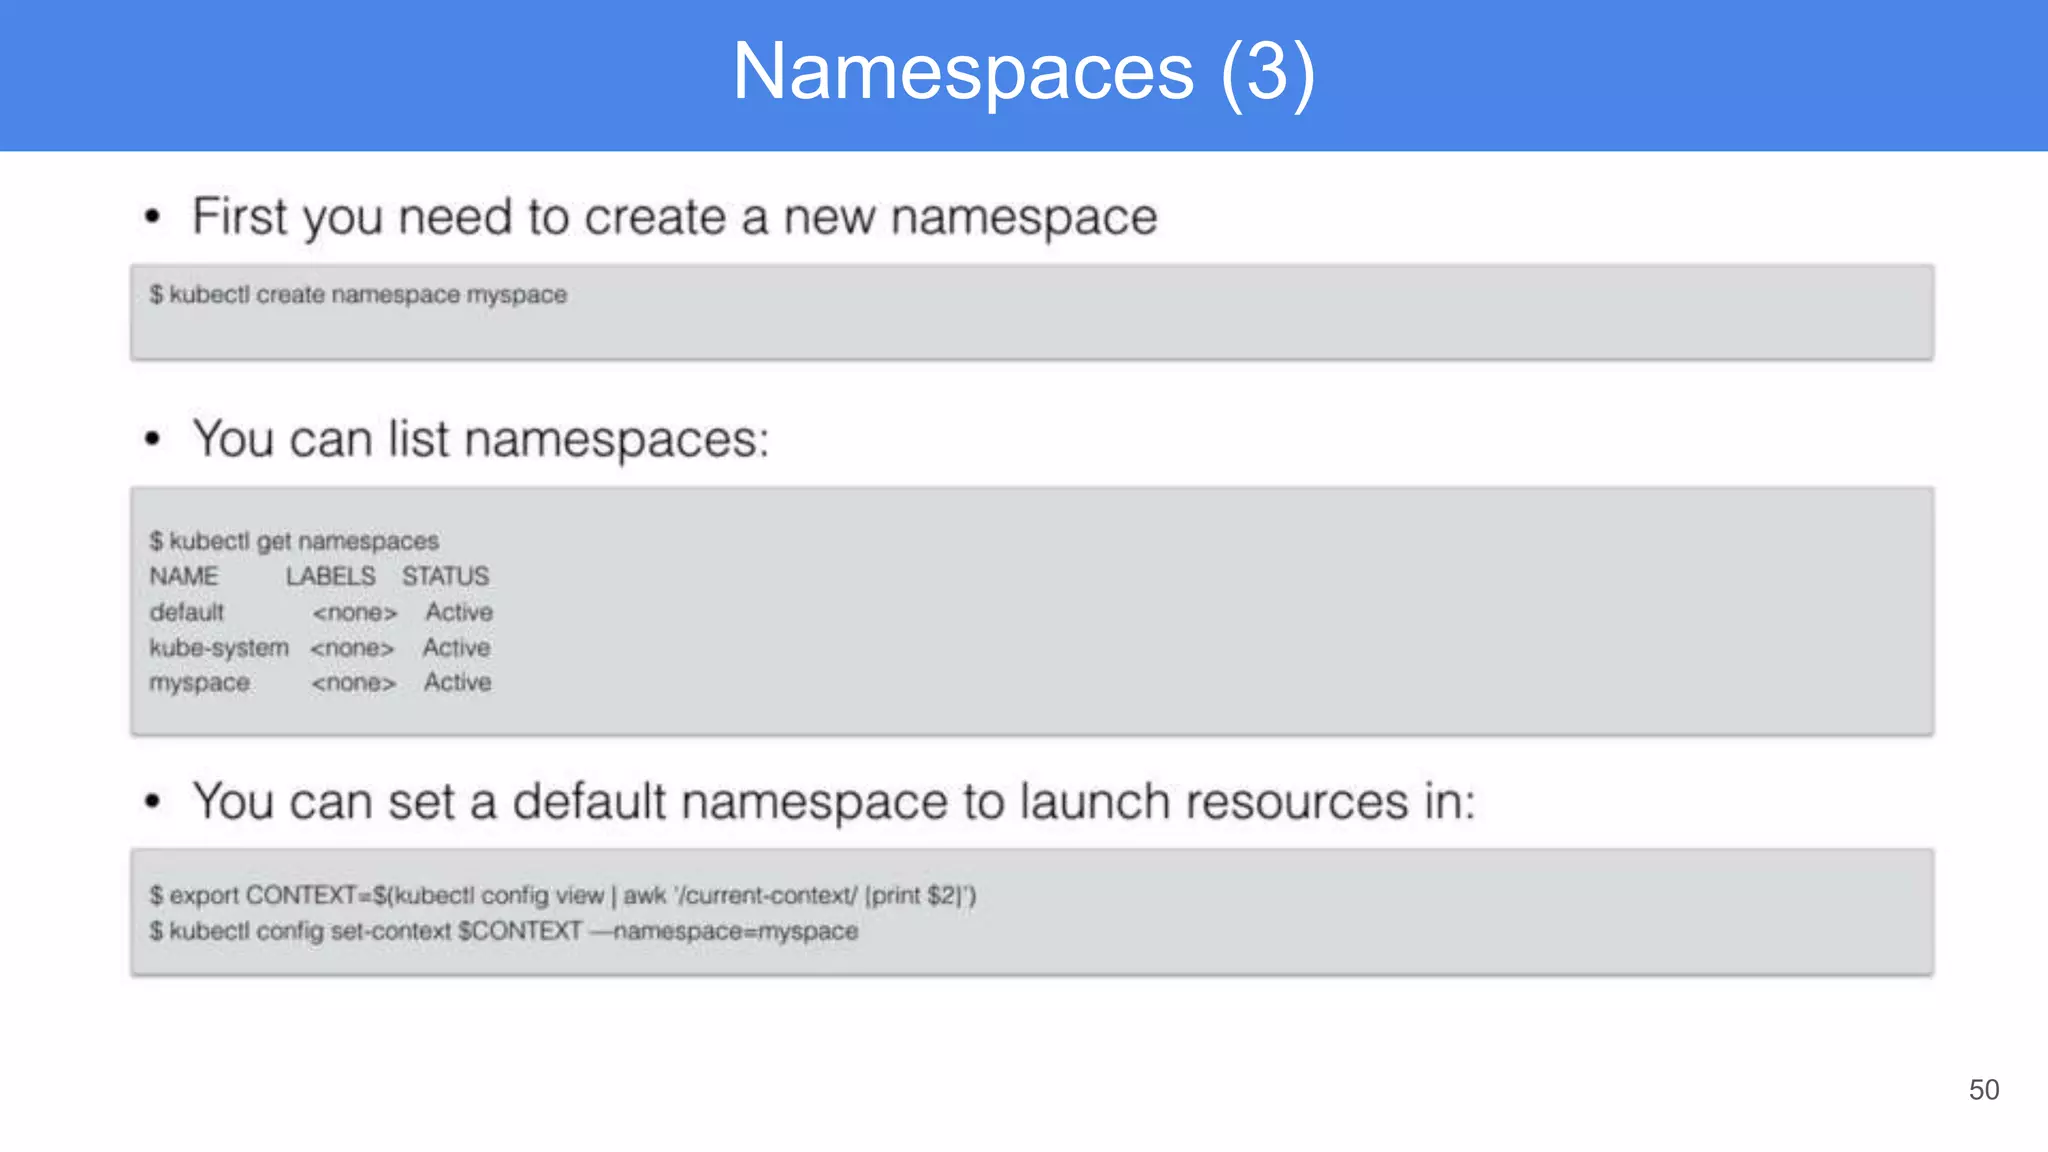Select the "myspace" name in the table
Screen dimensions: 2048x1152
(200, 683)
